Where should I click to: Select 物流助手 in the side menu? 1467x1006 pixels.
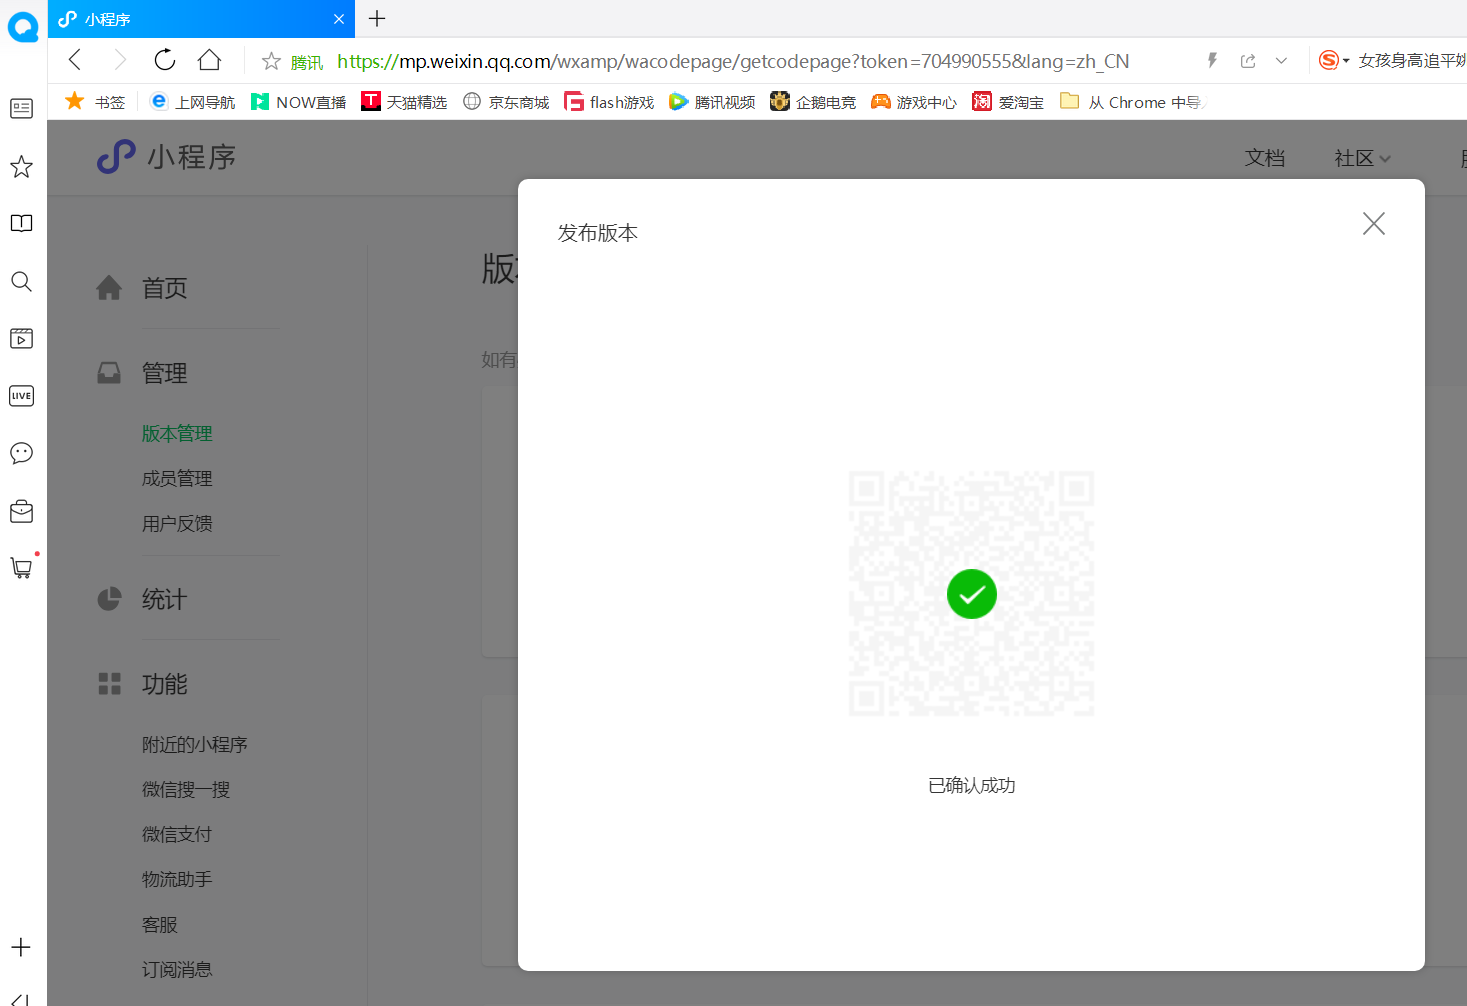(177, 879)
